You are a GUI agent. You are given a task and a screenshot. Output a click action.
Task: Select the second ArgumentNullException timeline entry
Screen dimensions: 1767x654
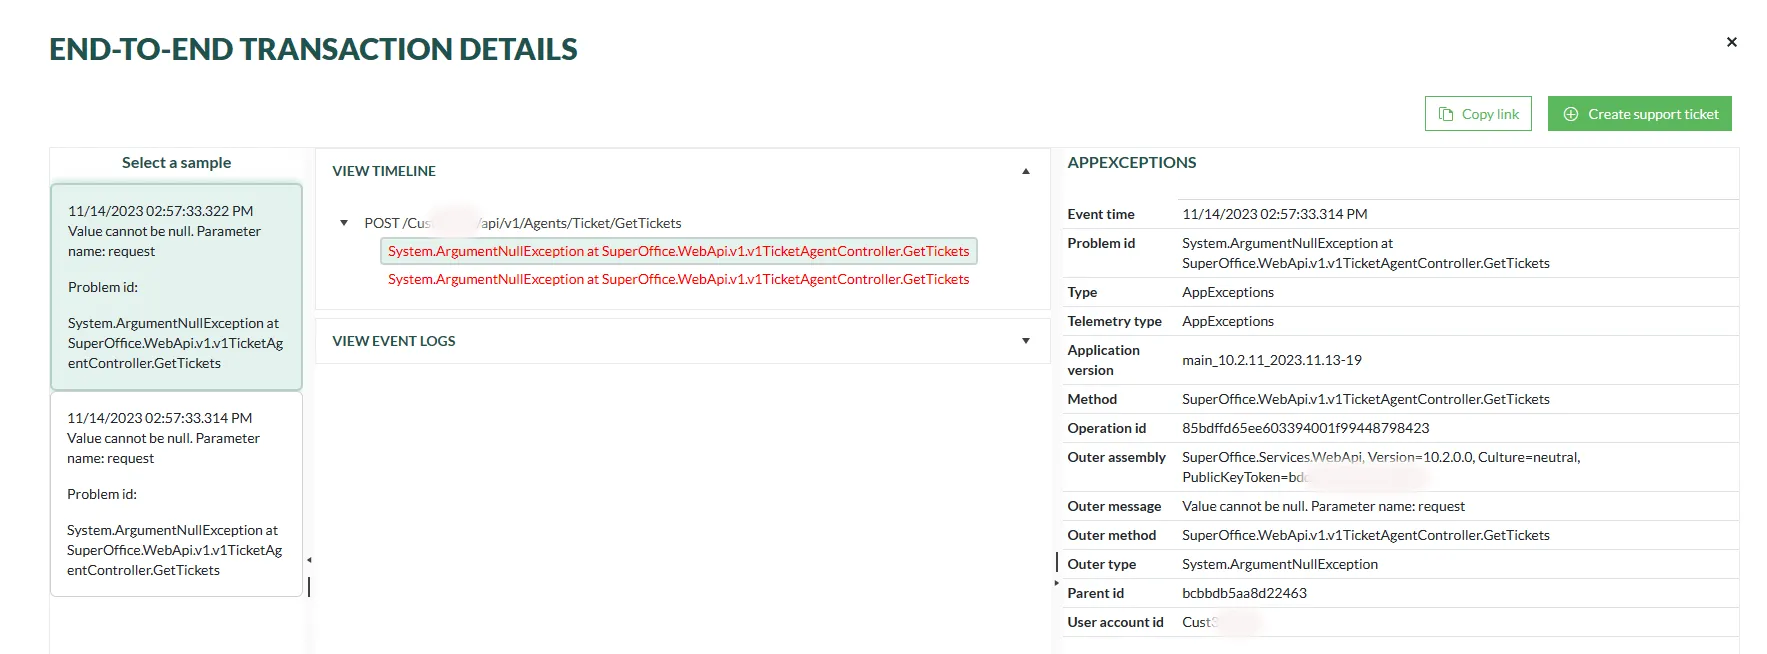678,279
